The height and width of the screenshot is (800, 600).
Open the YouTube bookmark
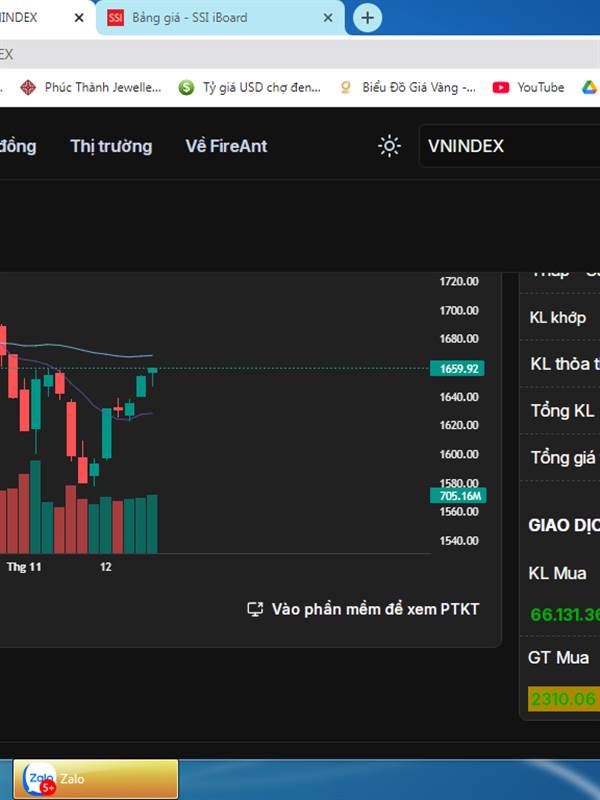click(x=529, y=88)
